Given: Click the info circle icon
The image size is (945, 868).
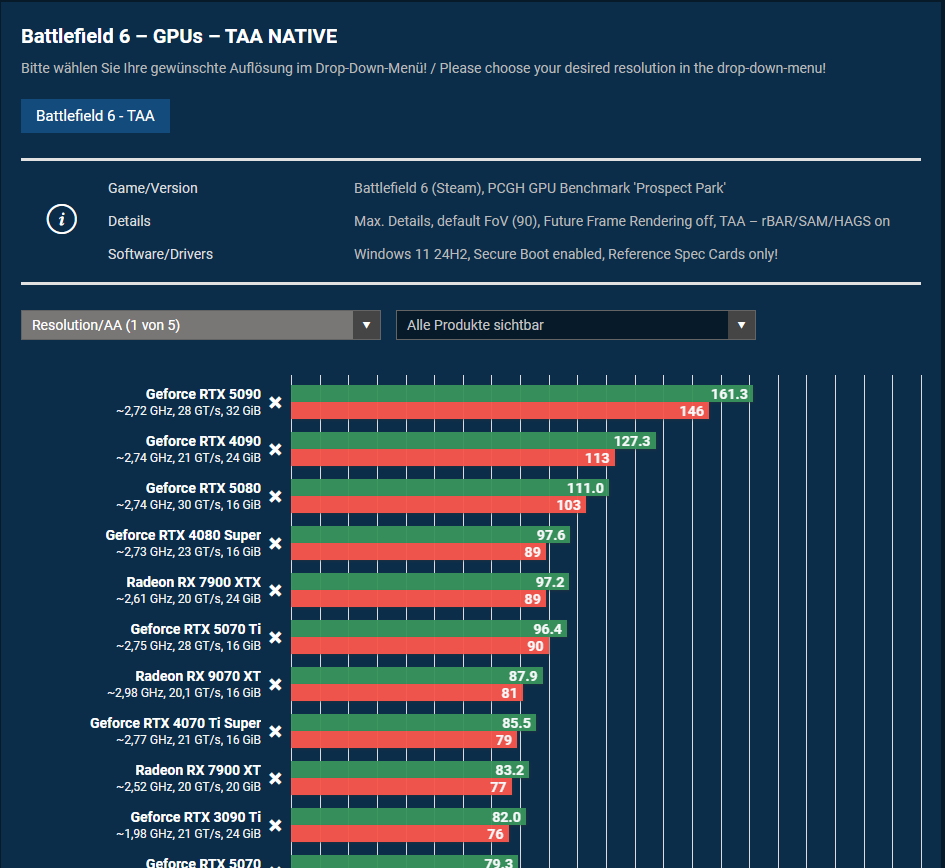Looking at the screenshot, I should click(61, 219).
